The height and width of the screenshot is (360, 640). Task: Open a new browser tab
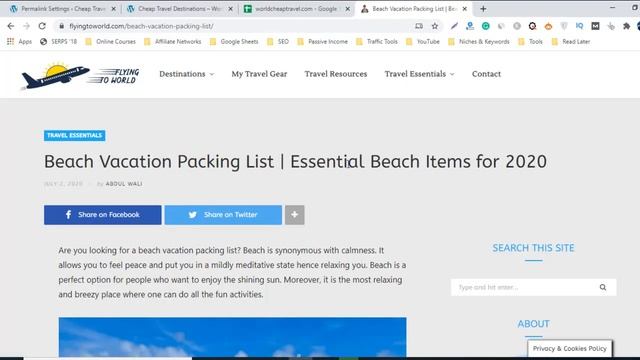pos(483,9)
